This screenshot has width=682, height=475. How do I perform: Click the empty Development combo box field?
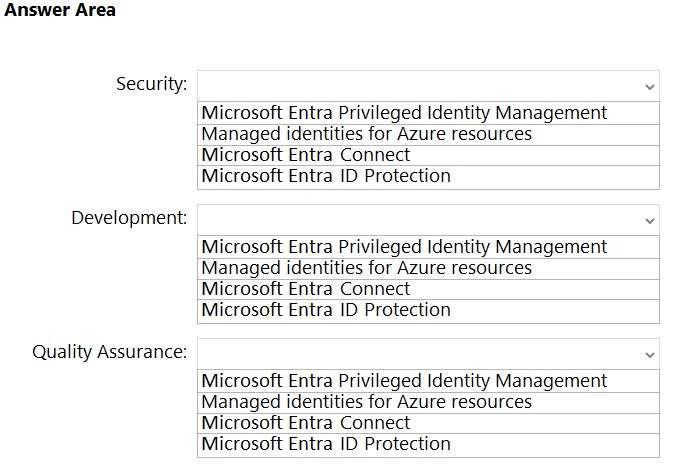420,219
